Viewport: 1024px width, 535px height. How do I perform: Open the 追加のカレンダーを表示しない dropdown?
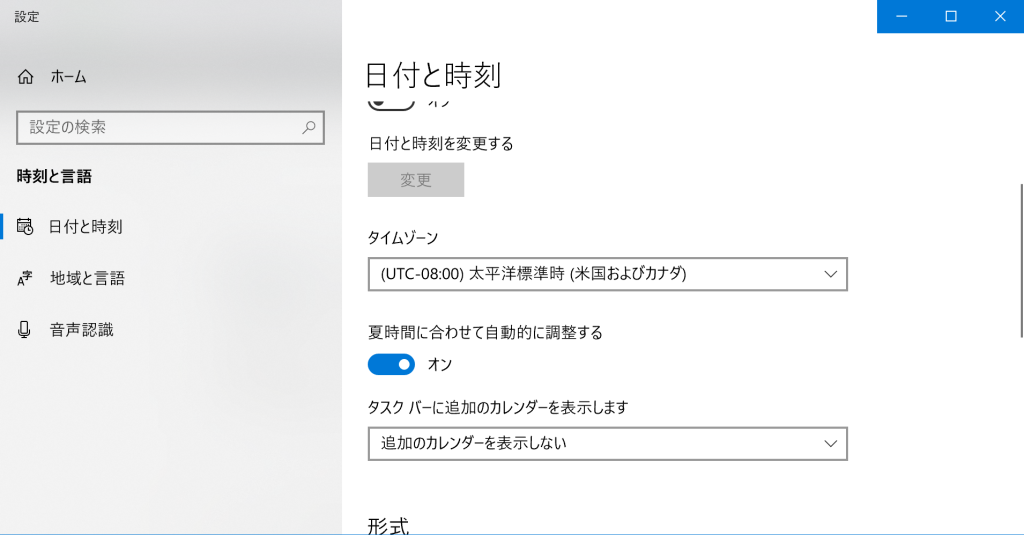pyautogui.click(x=607, y=444)
